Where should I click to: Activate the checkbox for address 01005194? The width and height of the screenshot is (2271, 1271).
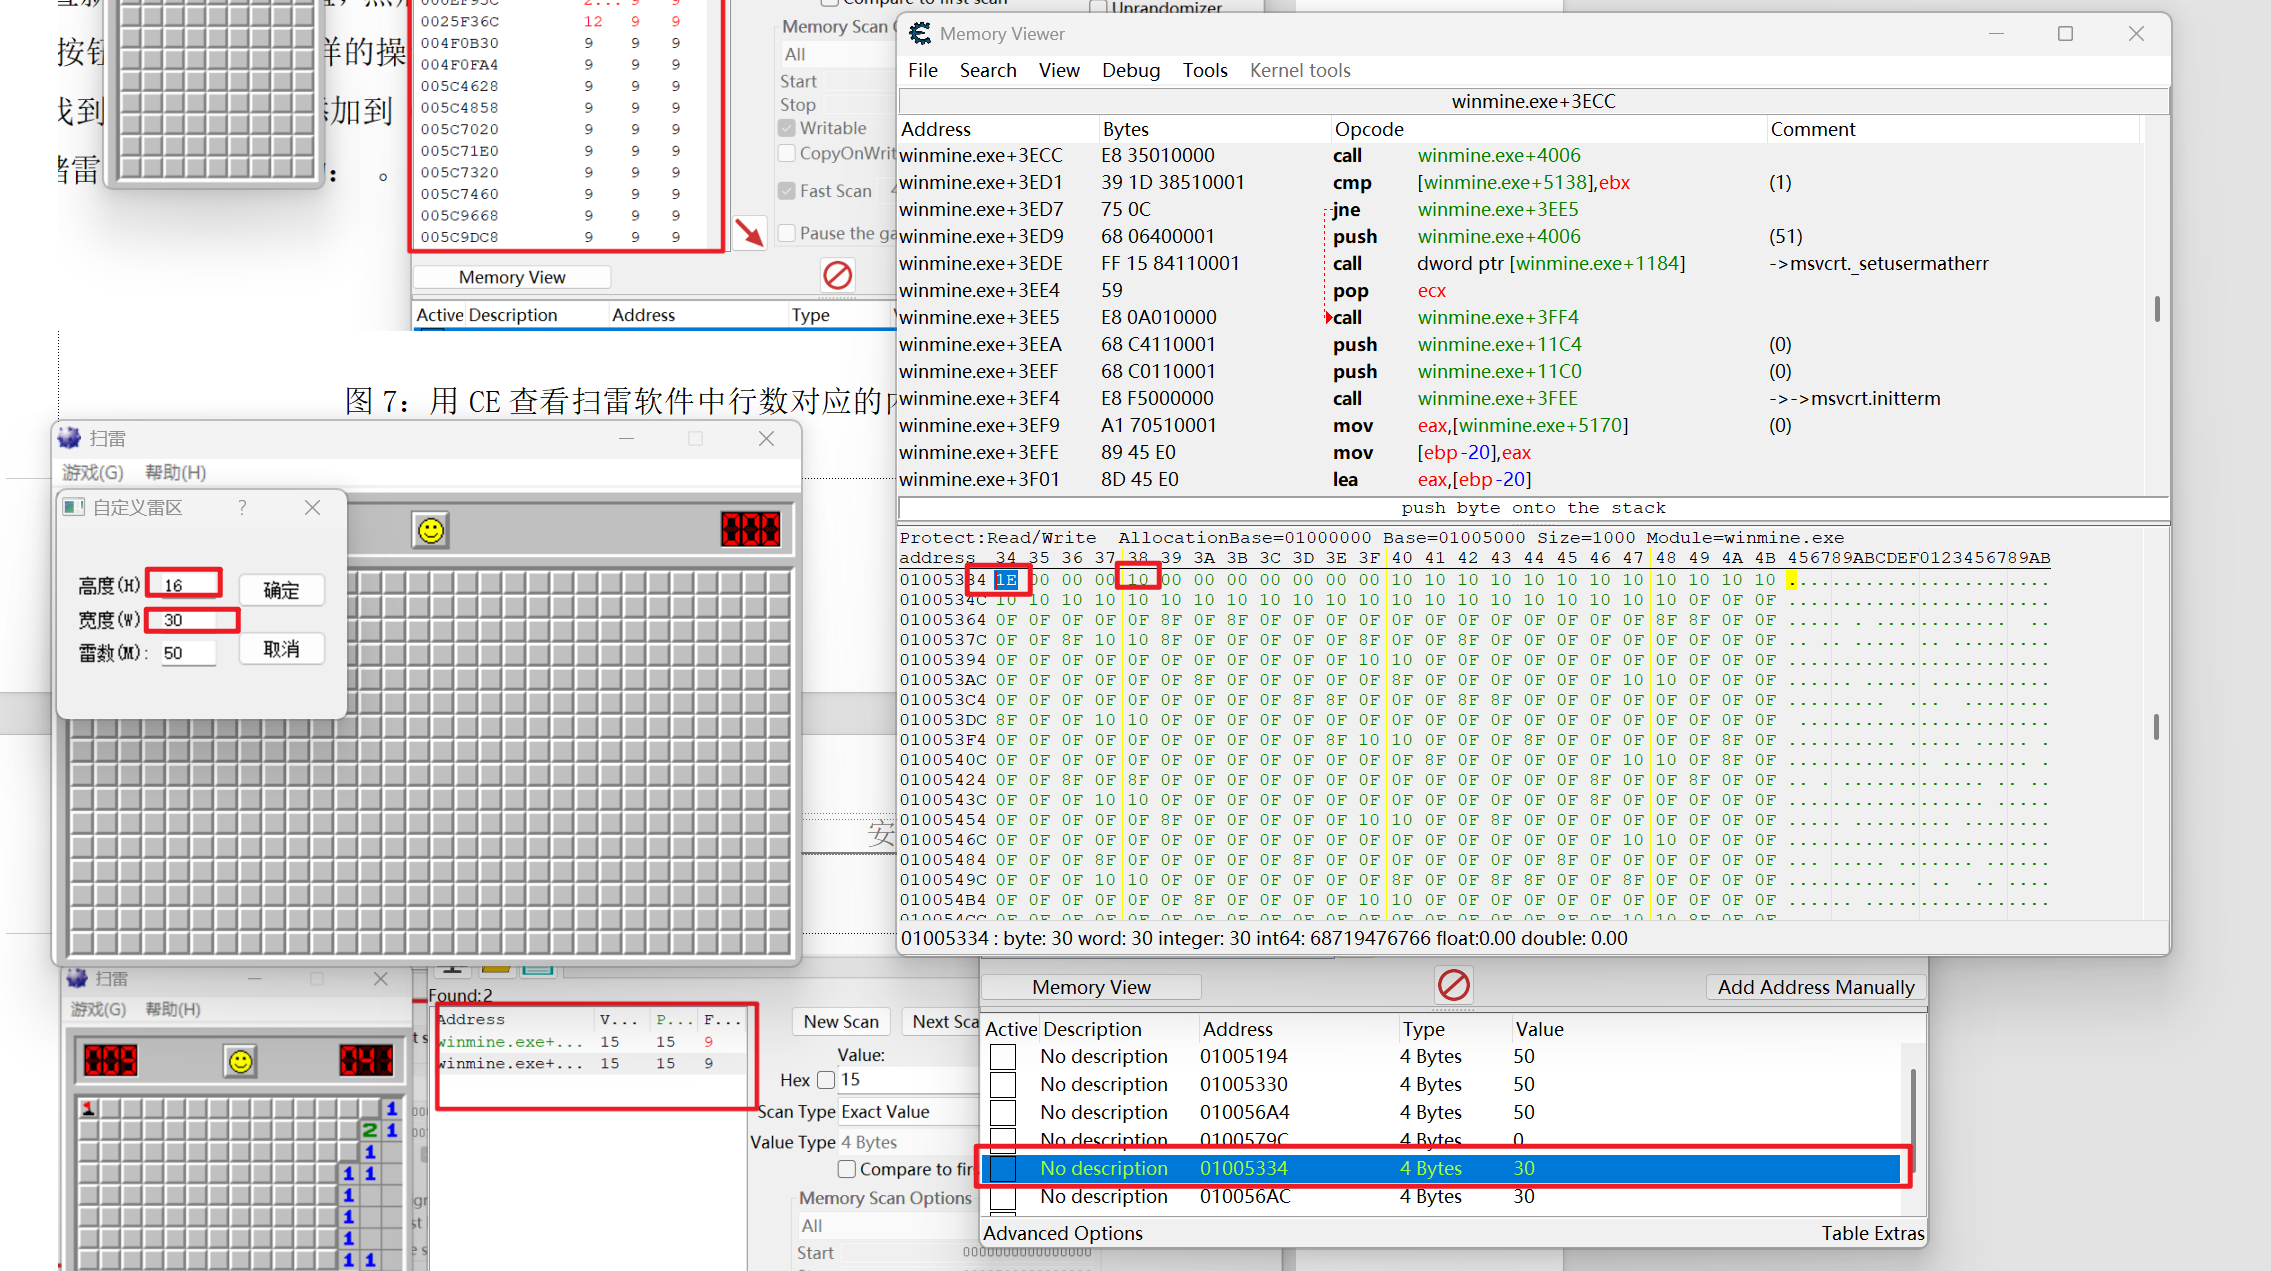point(1003,1057)
